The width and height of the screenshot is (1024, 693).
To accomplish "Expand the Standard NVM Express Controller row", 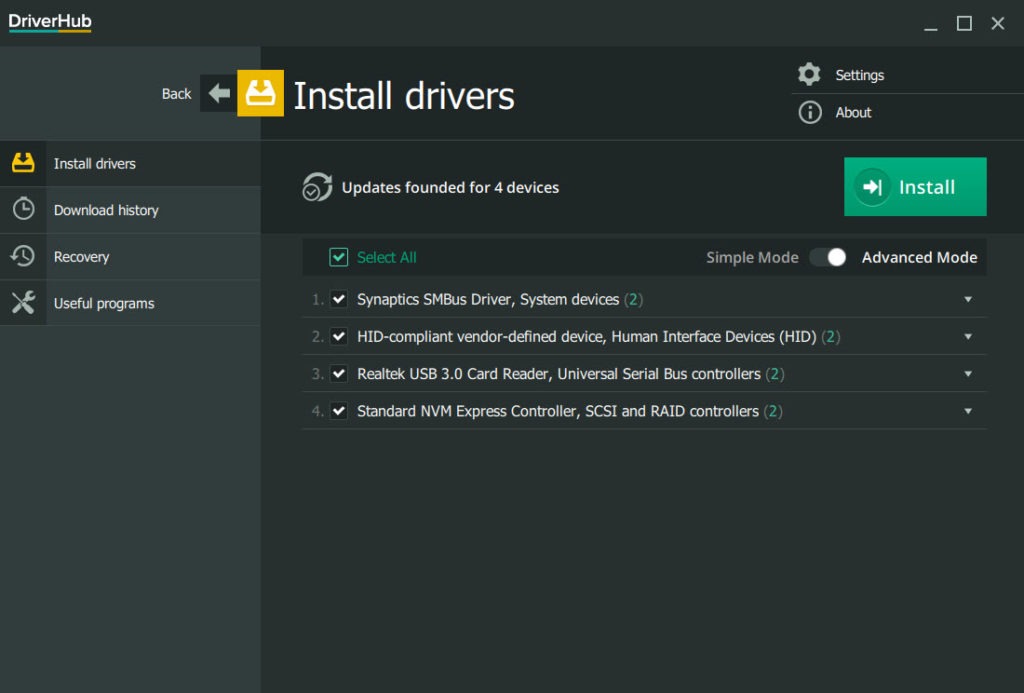I will [x=968, y=411].
